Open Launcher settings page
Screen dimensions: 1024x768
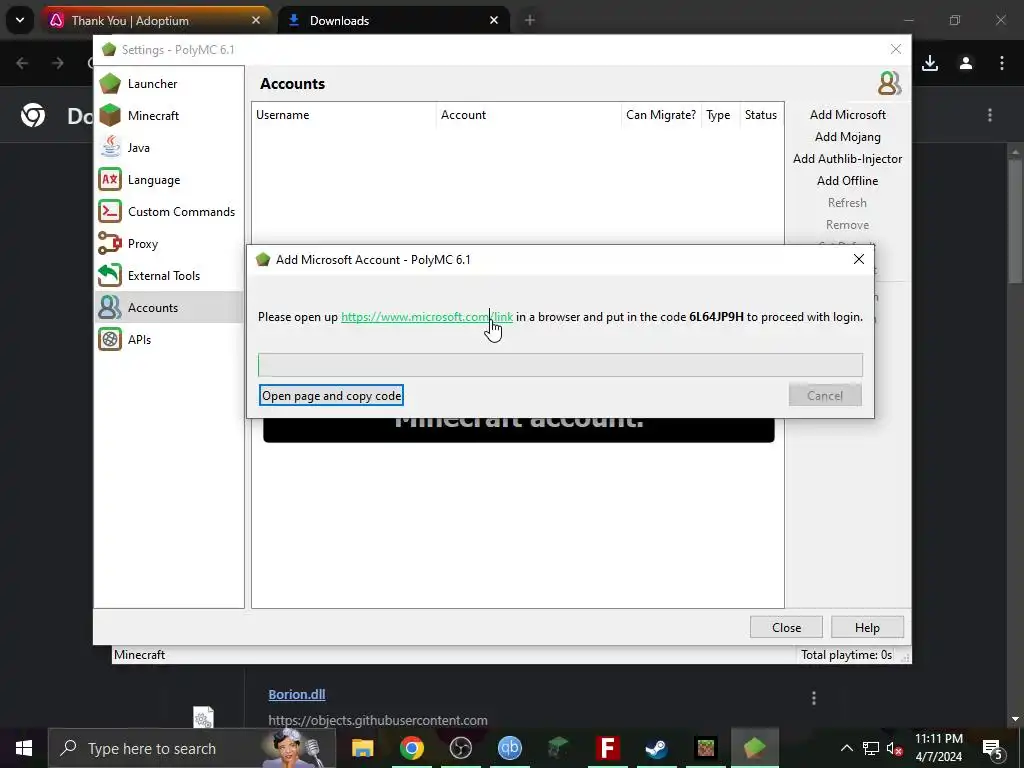169,84
